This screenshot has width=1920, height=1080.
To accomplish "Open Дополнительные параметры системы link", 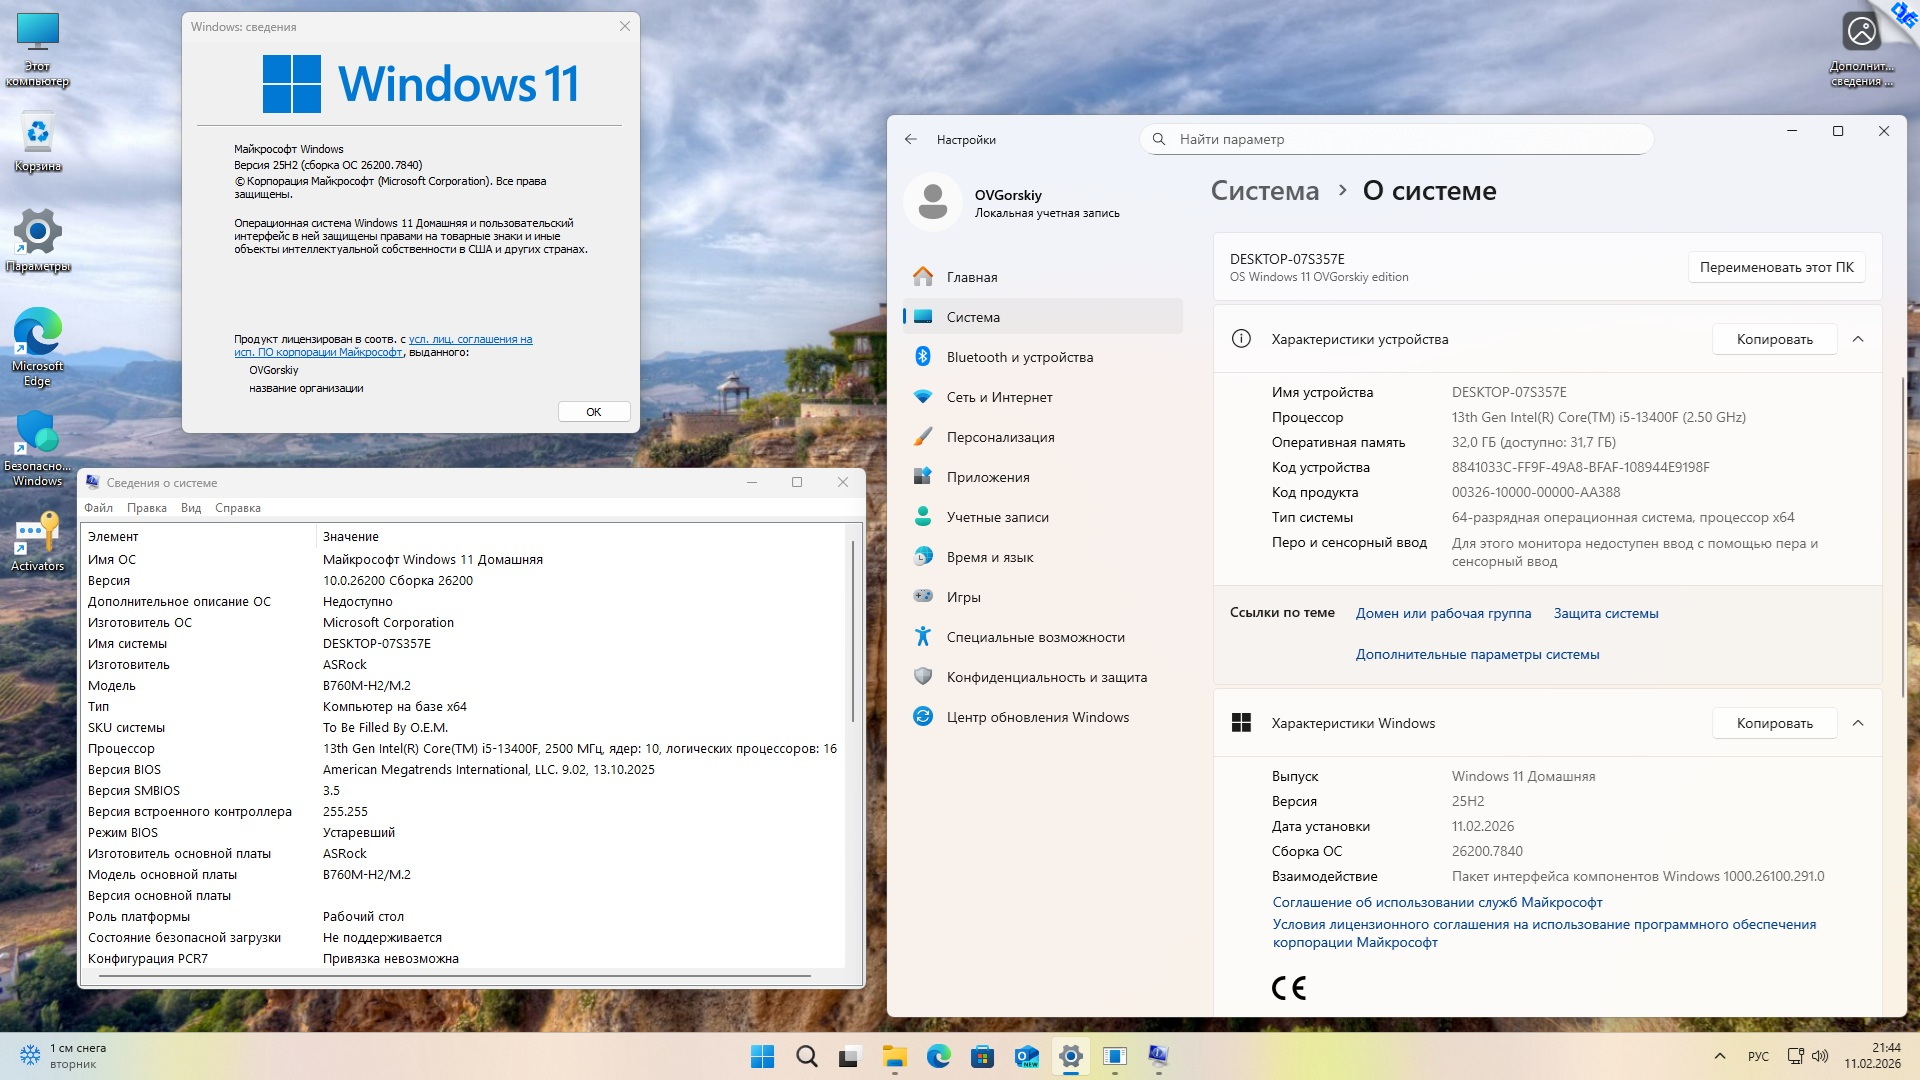I will [x=1477, y=654].
